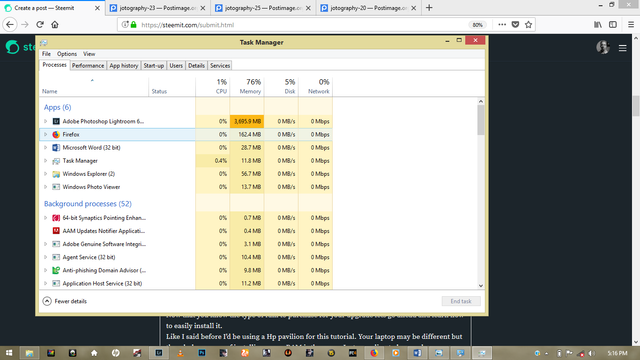
Task: Expand Agent Service (32 bit) row
Action: click(46, 257)
